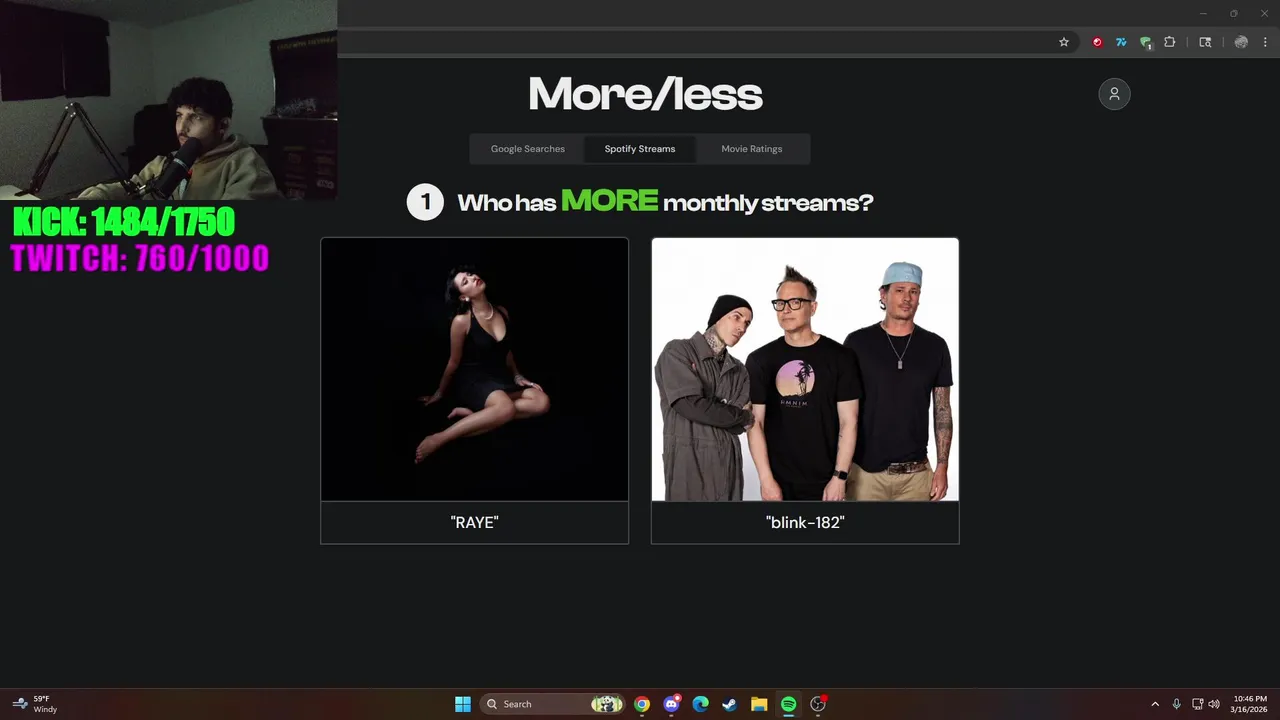Click the microphone tray icon
1280x720 pixels.
pos(1177,704)
